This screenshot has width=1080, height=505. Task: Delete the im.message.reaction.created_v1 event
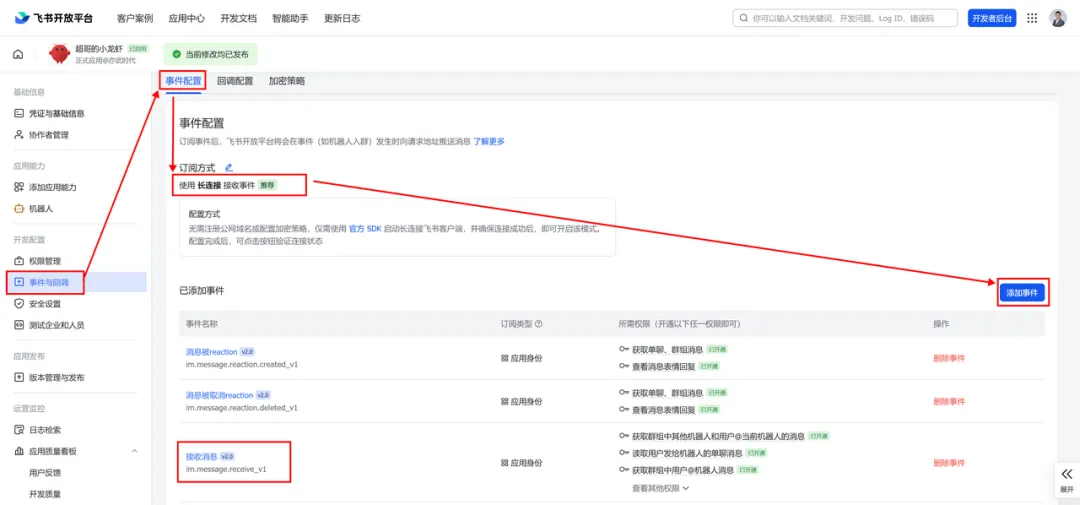click(x=949, y=358)
